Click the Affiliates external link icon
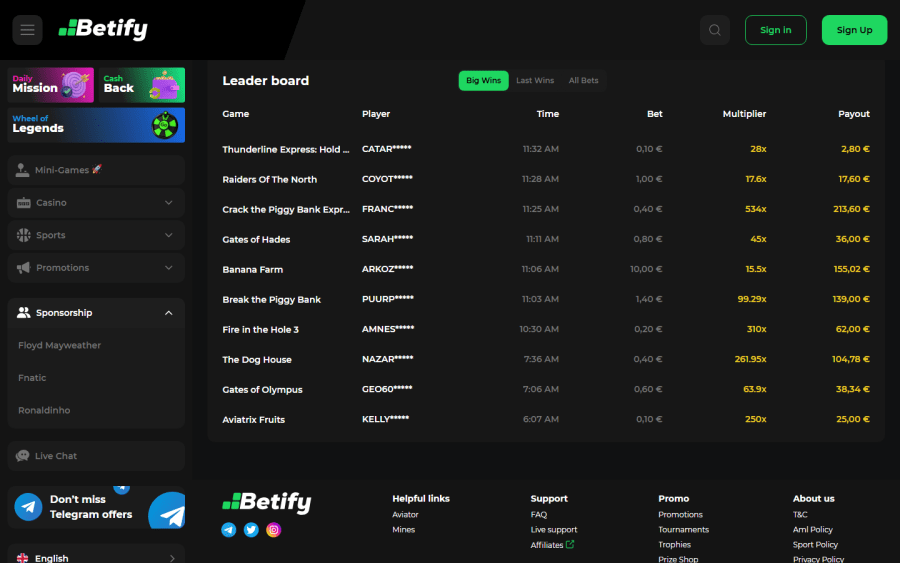900x563 pixels. tap(570, 544)
